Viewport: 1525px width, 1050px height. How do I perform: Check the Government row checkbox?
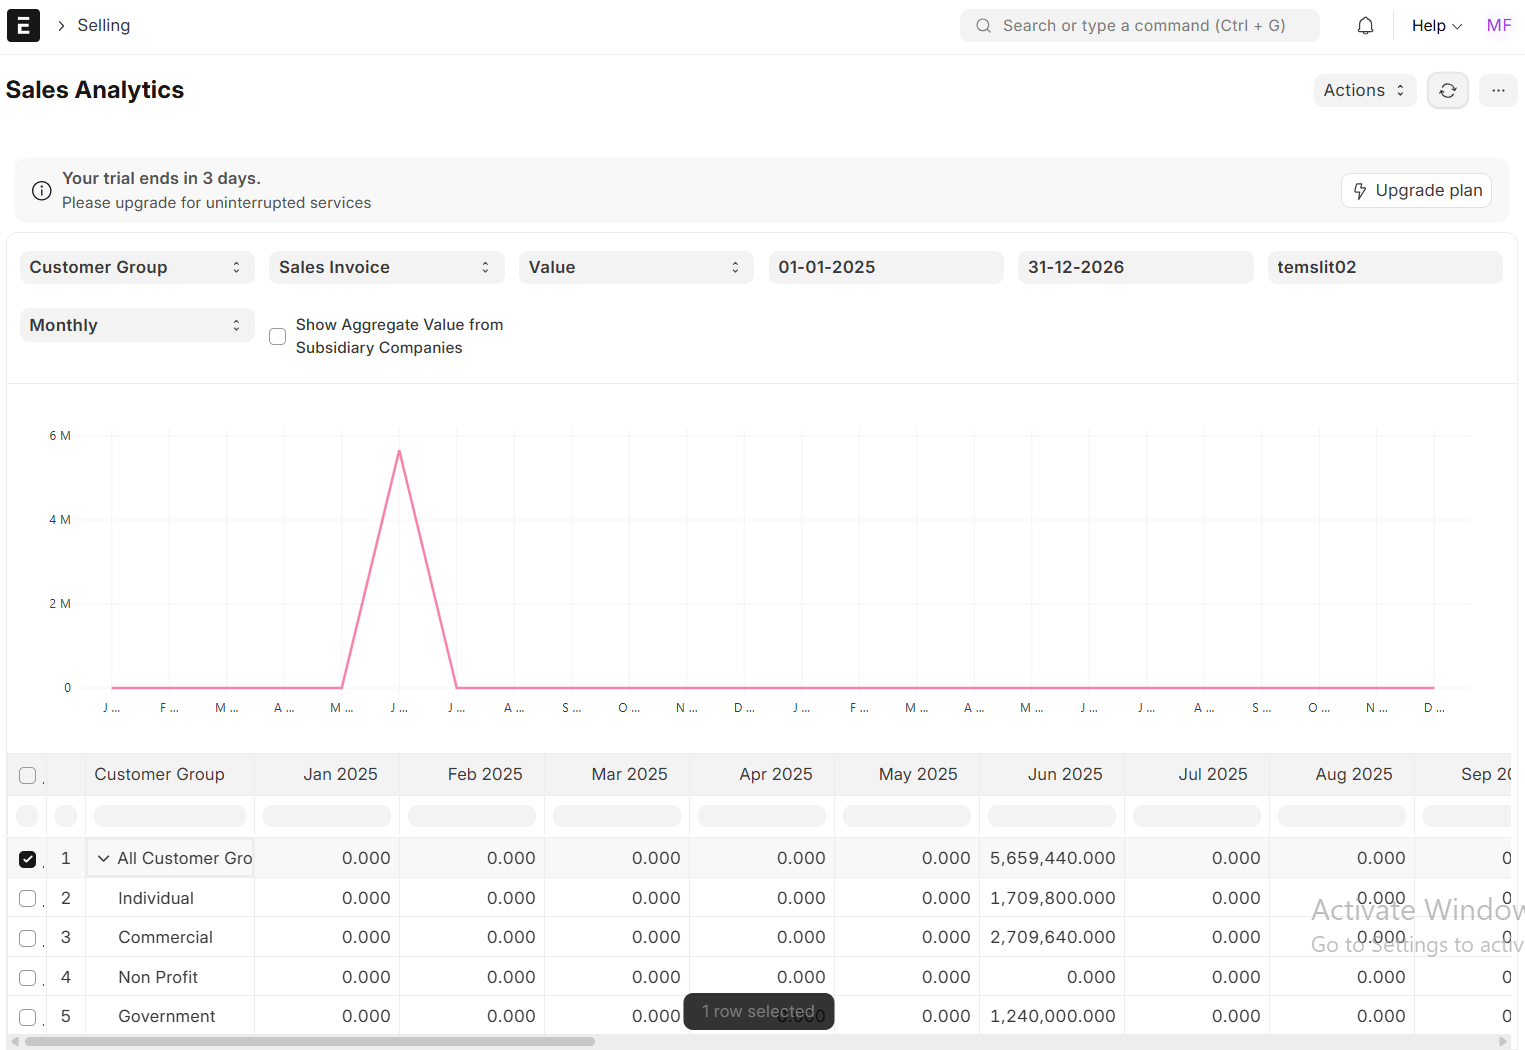click(x=28, y=1017)
